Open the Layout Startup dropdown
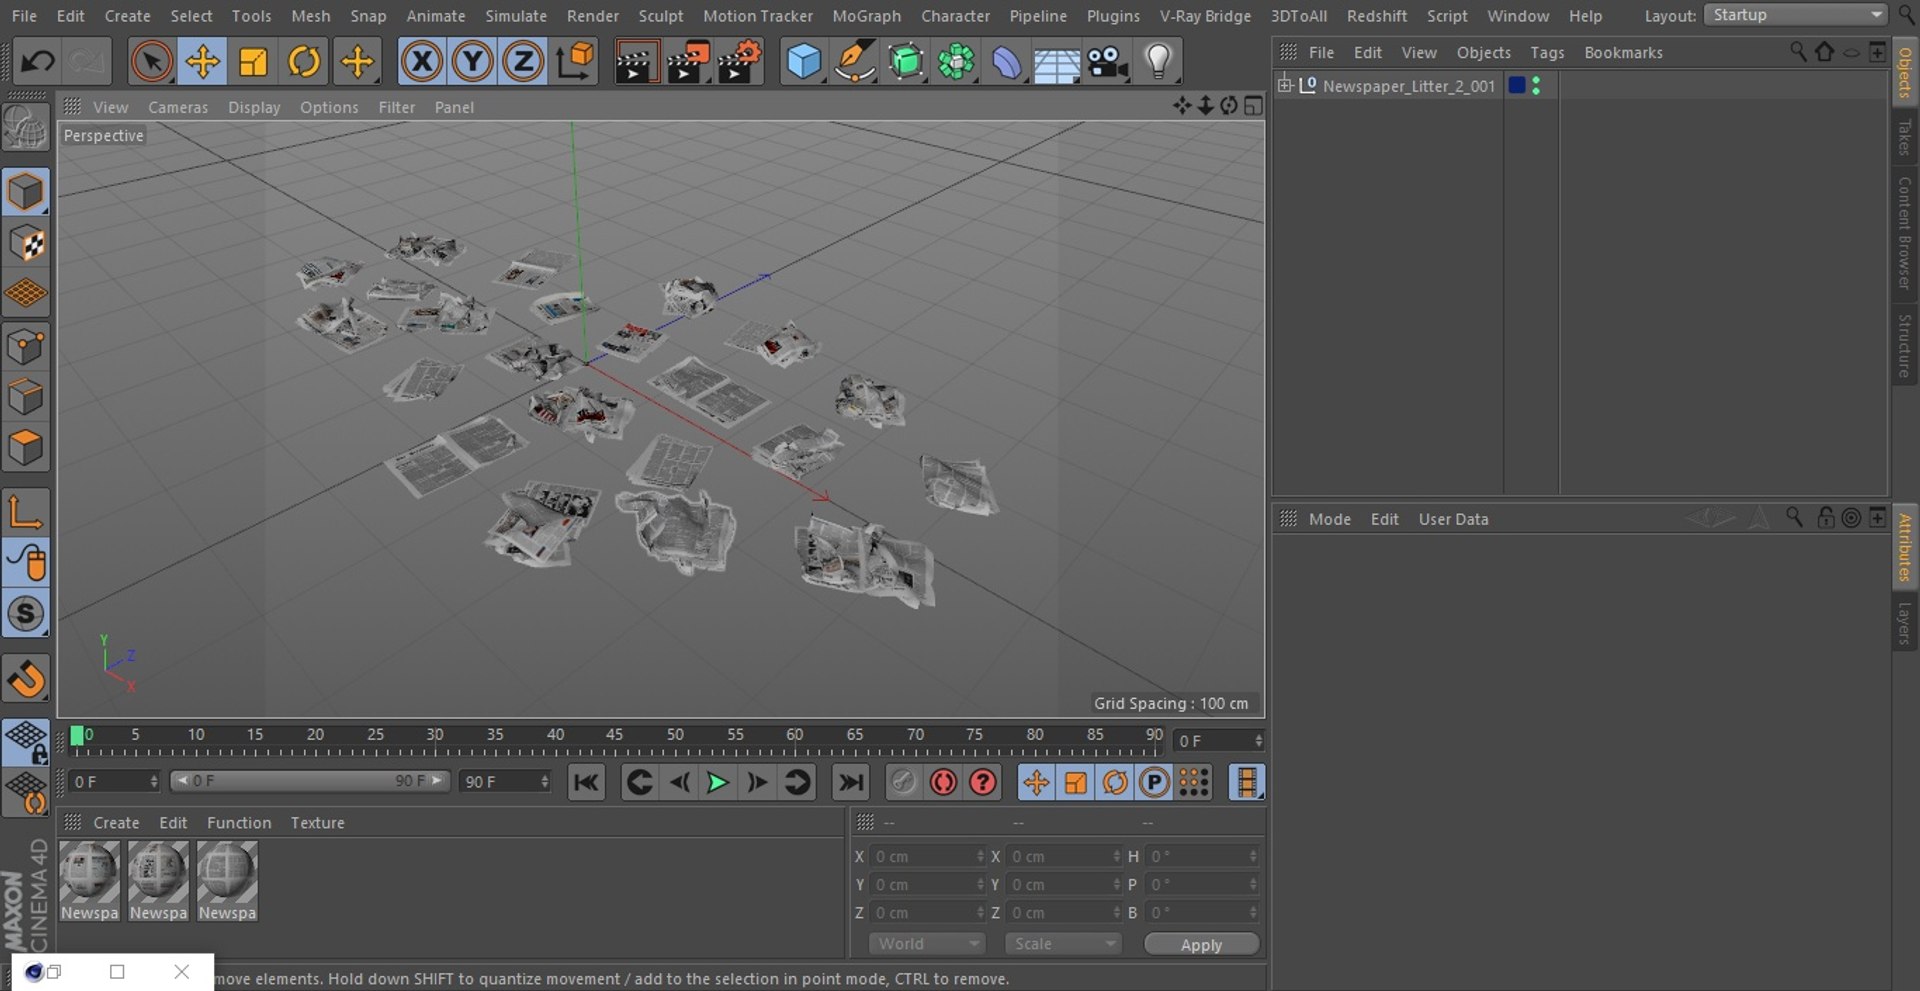1920x991 pixels. pyautogui.click(x=1796, y=15)
